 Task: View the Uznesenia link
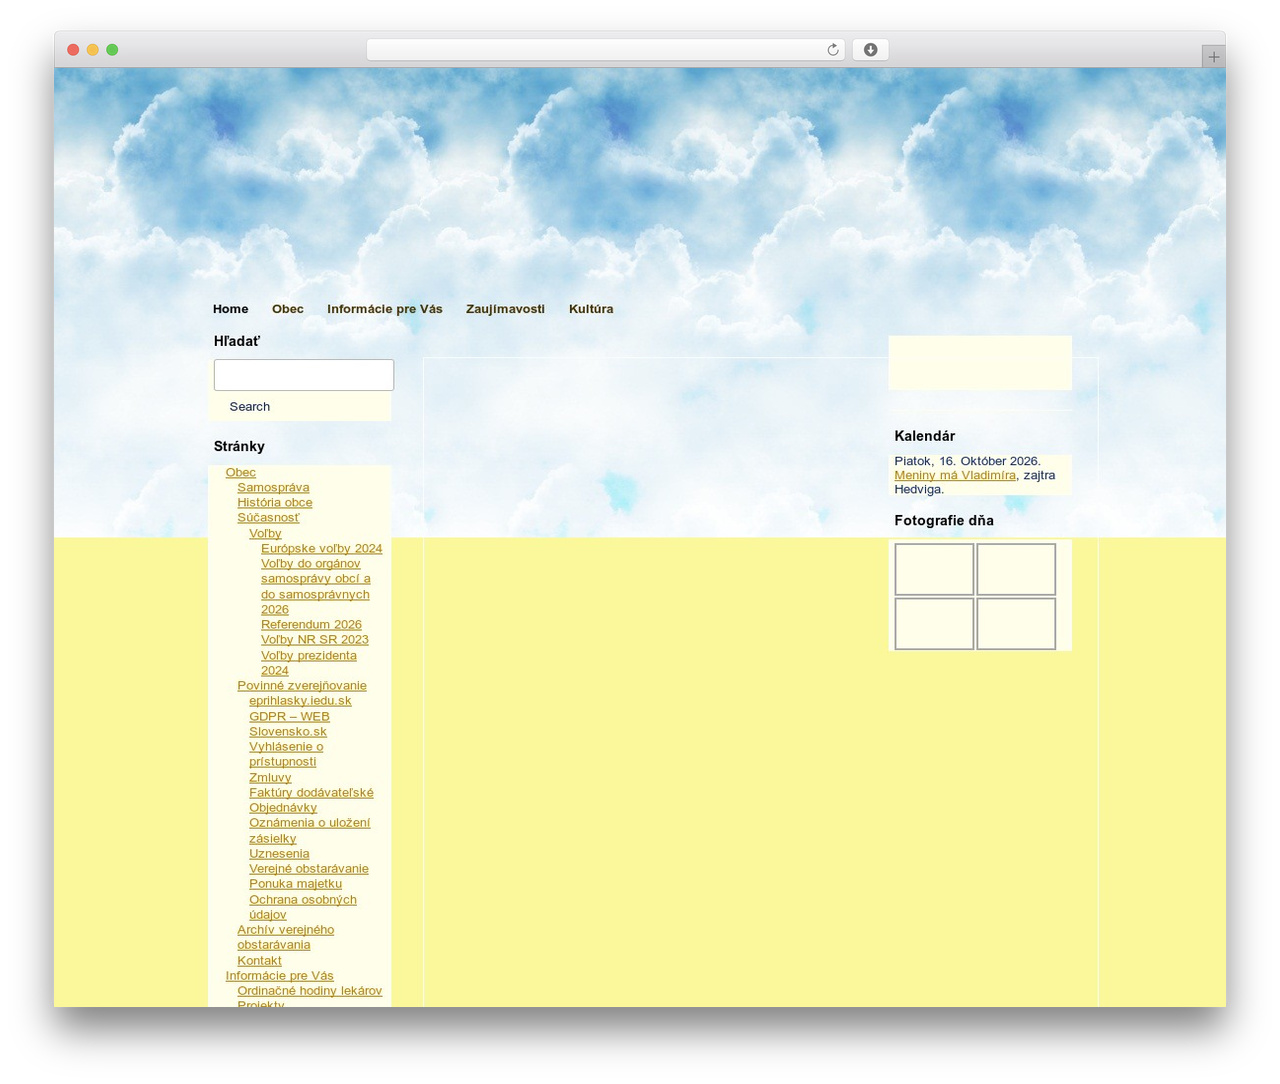click(x=279, y=853)
